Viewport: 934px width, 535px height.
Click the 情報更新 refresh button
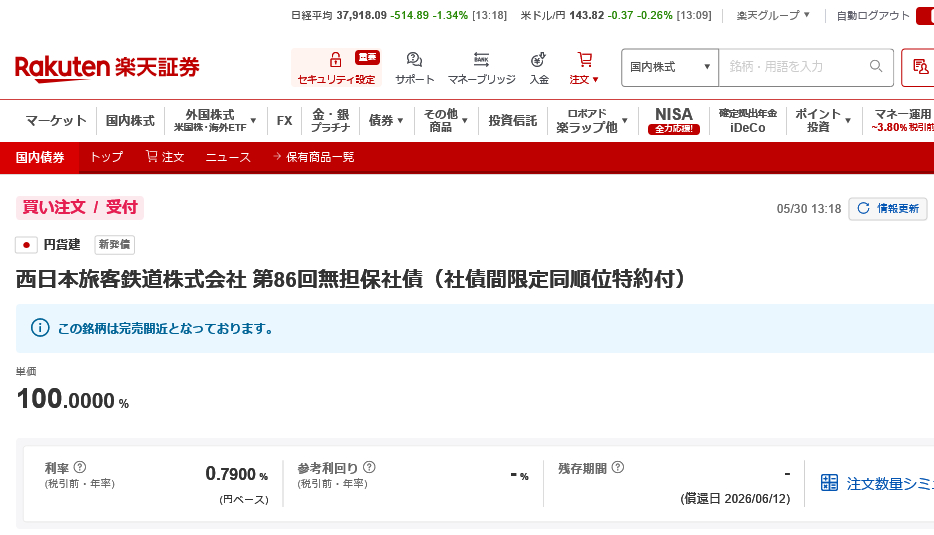coord(888,209)
